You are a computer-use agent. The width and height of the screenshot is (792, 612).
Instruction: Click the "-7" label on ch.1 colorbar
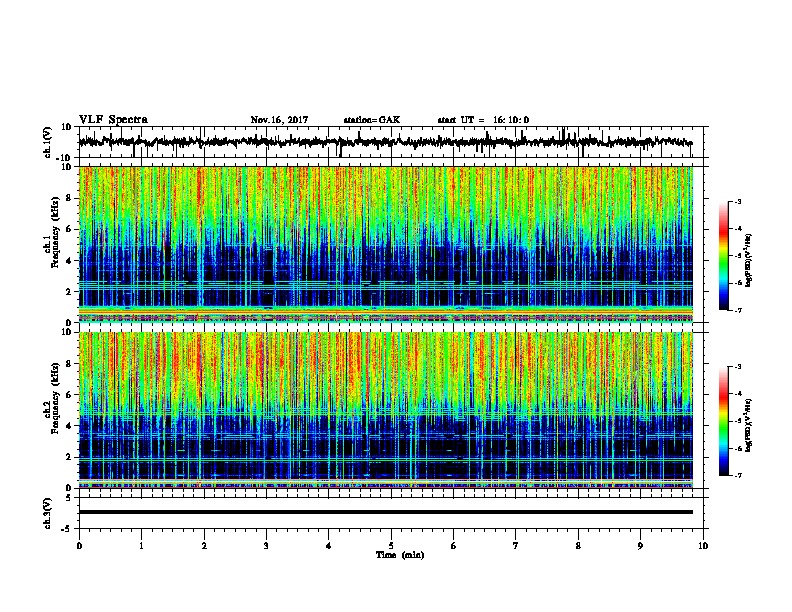[738, 310]
